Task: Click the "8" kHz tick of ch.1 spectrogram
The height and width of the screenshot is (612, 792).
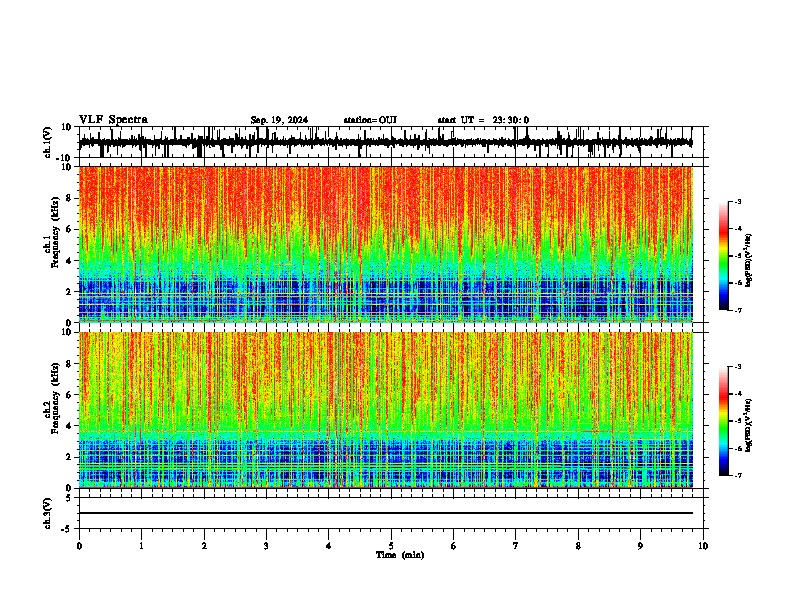Action: pos(70,198)
